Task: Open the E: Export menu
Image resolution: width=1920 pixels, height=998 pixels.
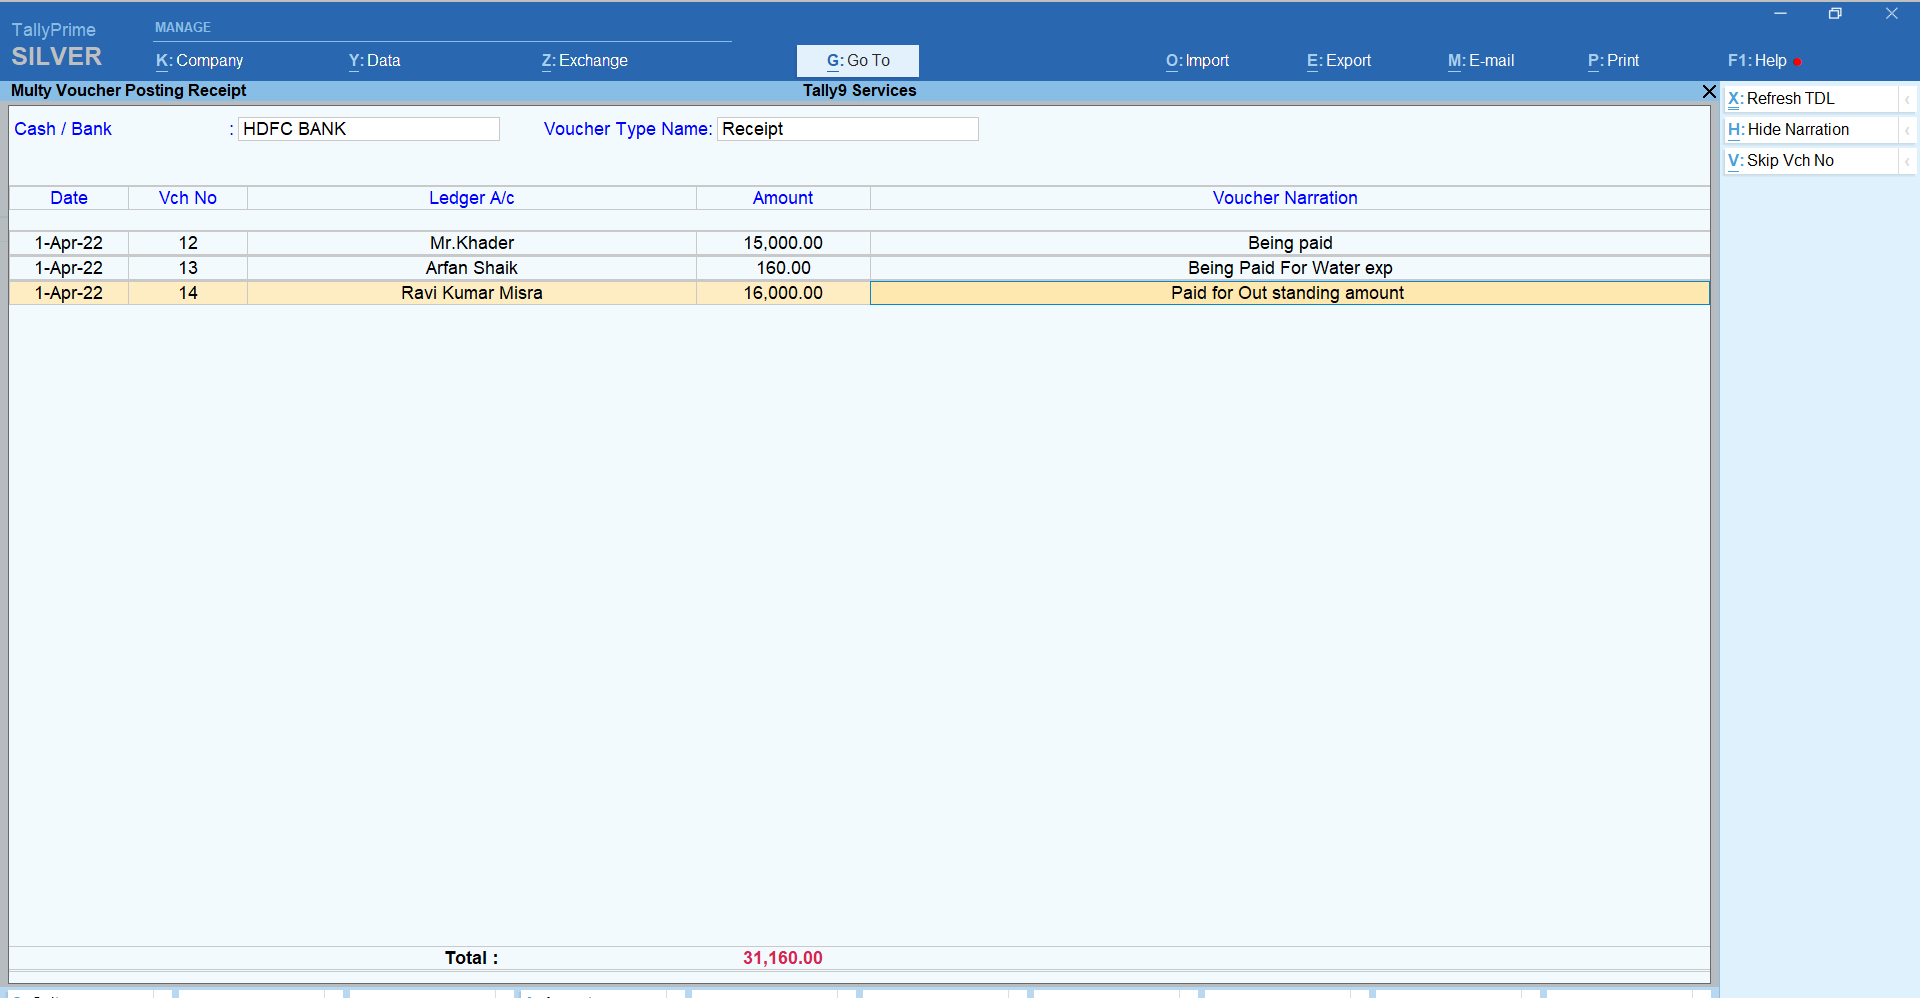Action: (x=1338, y=60)
